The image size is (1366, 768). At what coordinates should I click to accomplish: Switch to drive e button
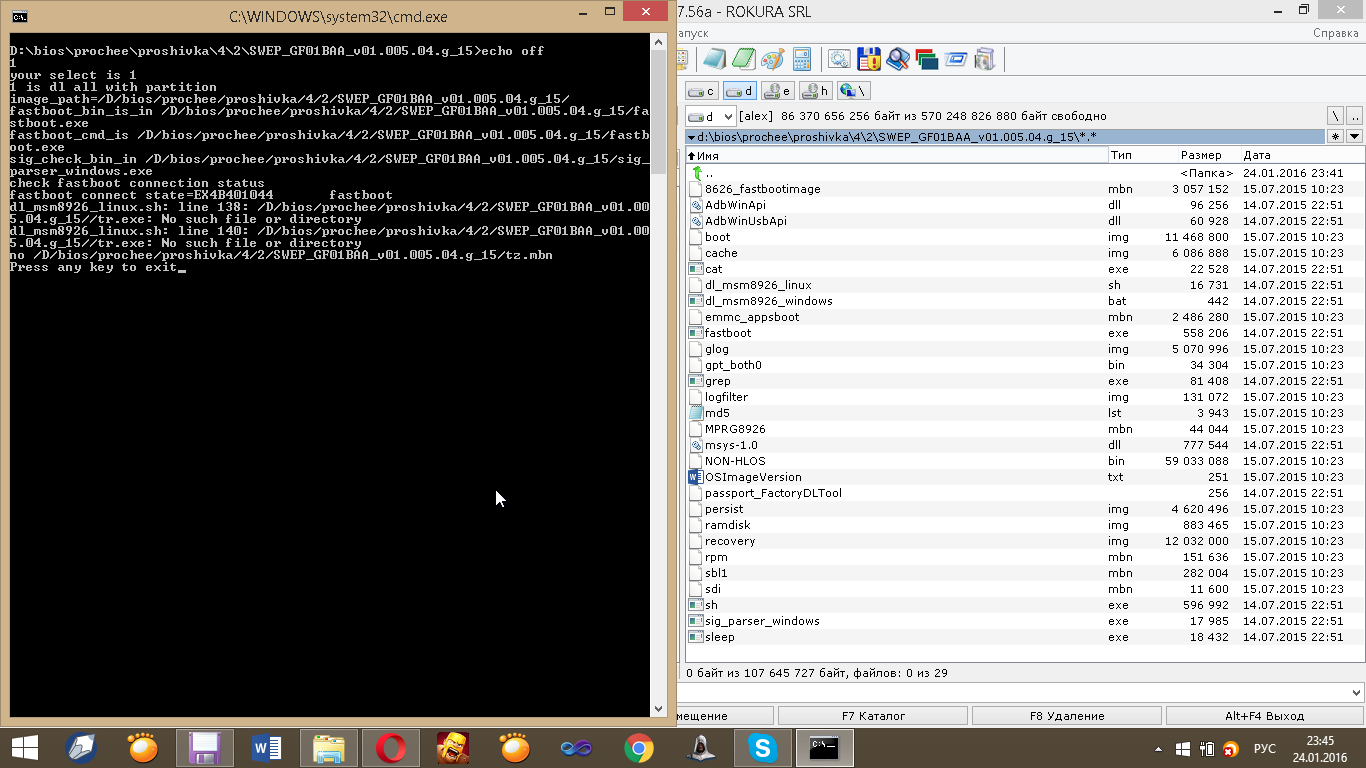click(777, 91)
